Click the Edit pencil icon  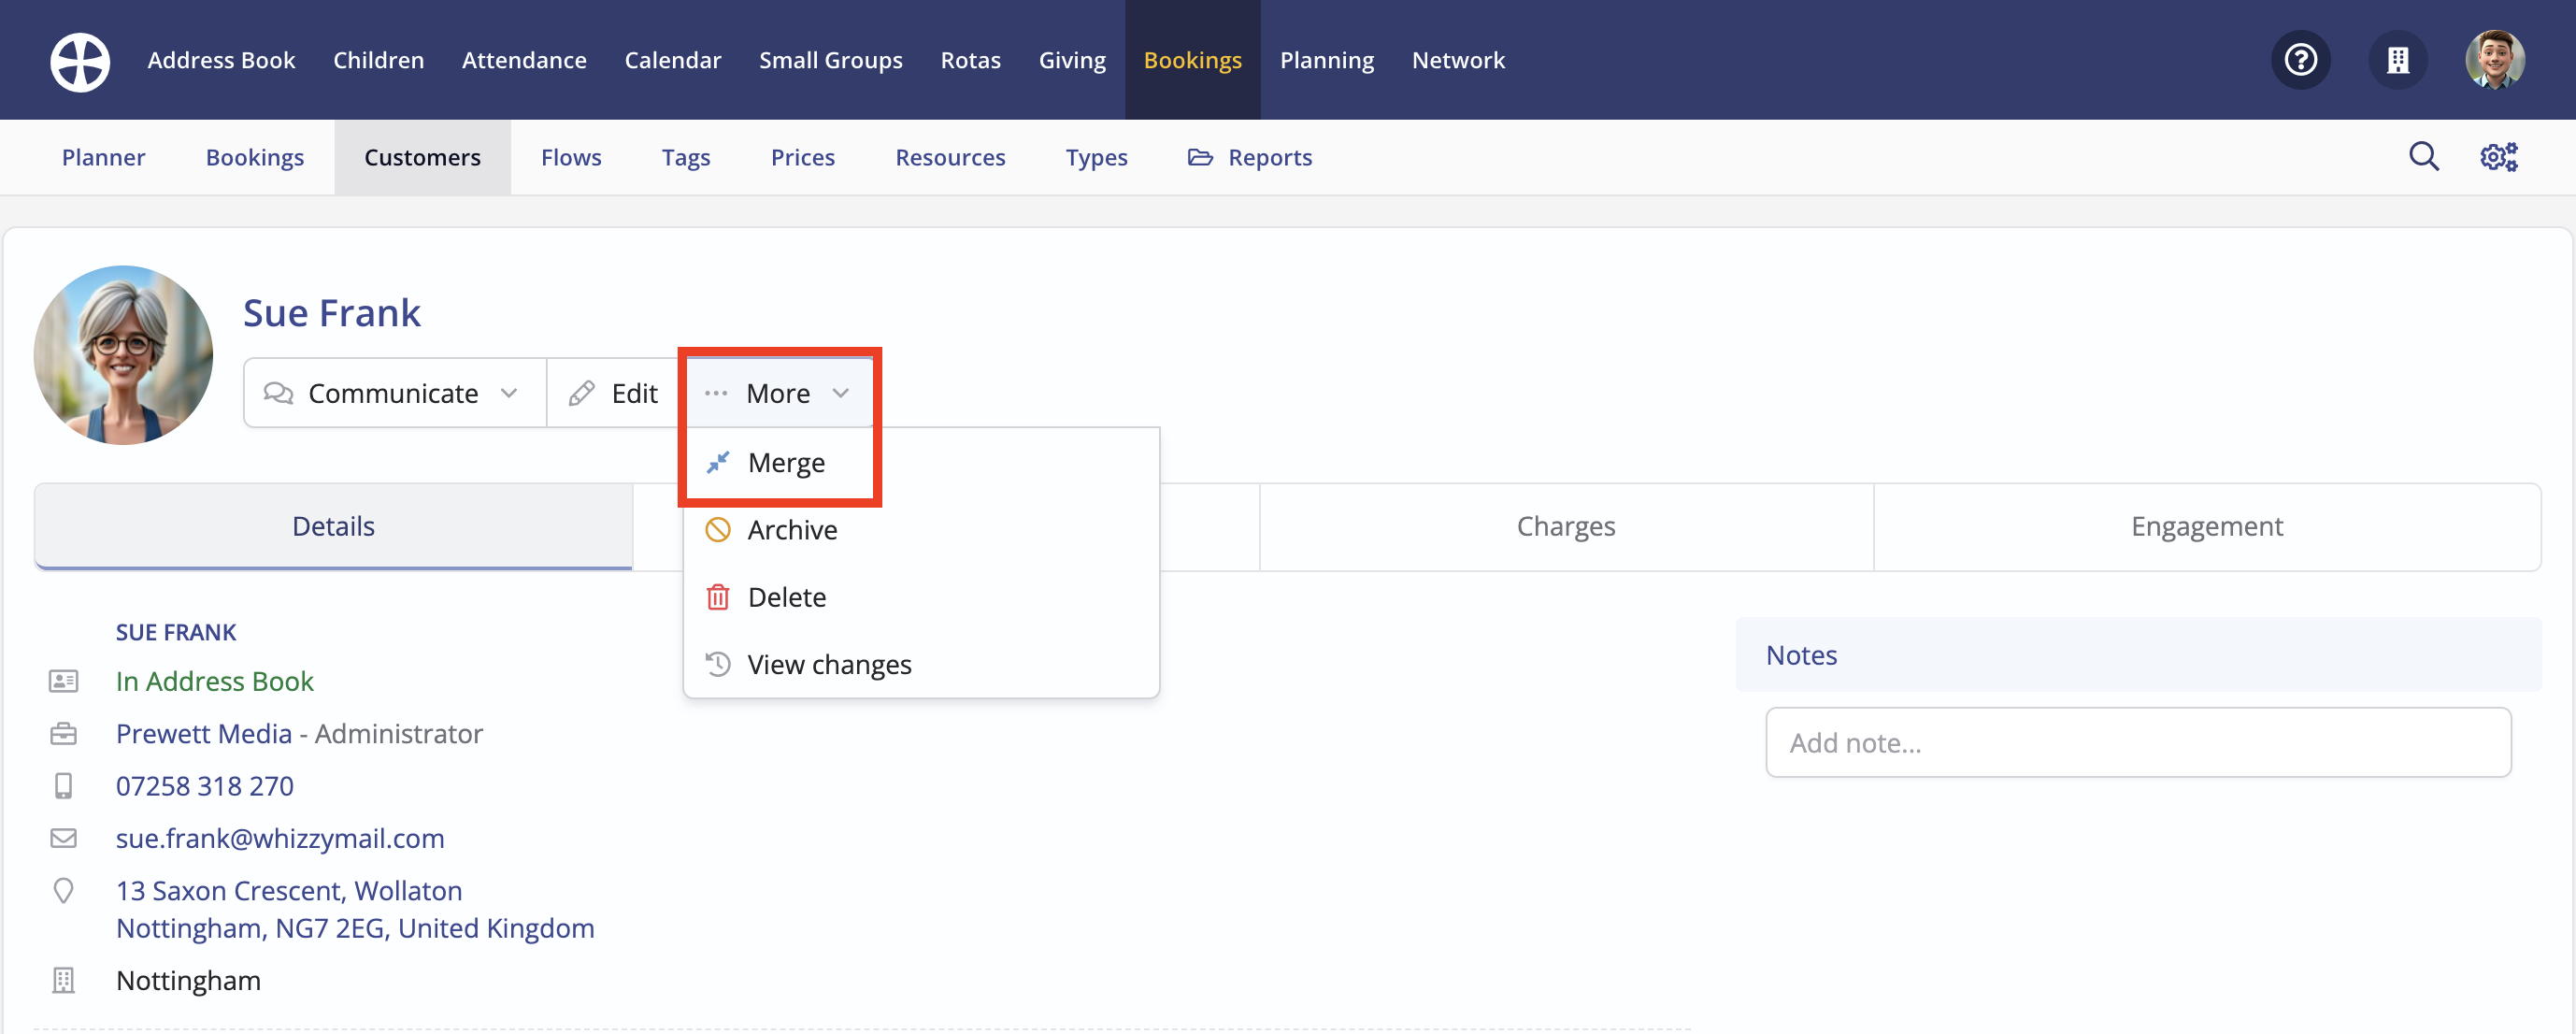[x=582, y=393]
